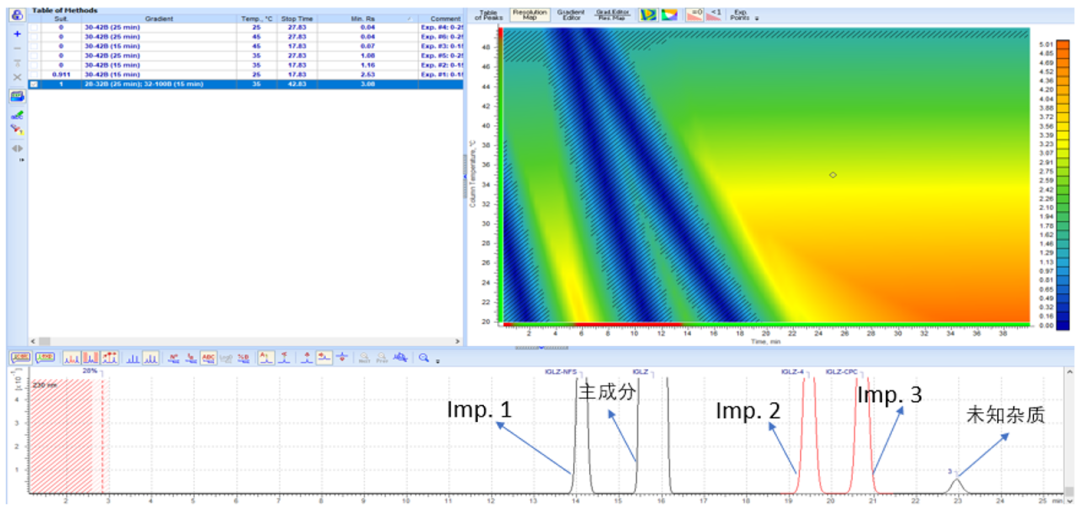Select the Resolution Map tab

530,14
